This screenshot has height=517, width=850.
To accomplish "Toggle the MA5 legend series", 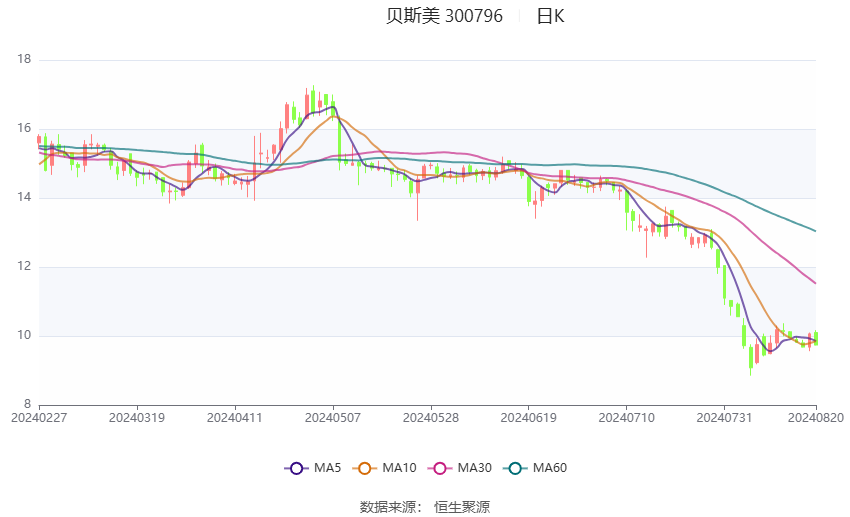I will tap(313, 468).
